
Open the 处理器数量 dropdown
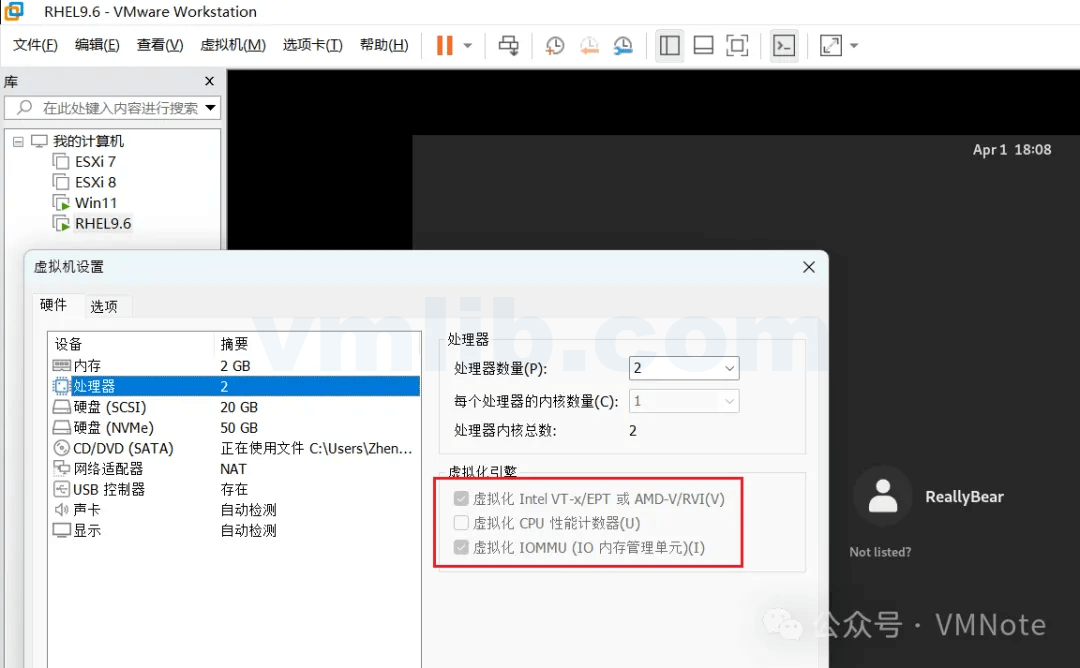point(684,368)
